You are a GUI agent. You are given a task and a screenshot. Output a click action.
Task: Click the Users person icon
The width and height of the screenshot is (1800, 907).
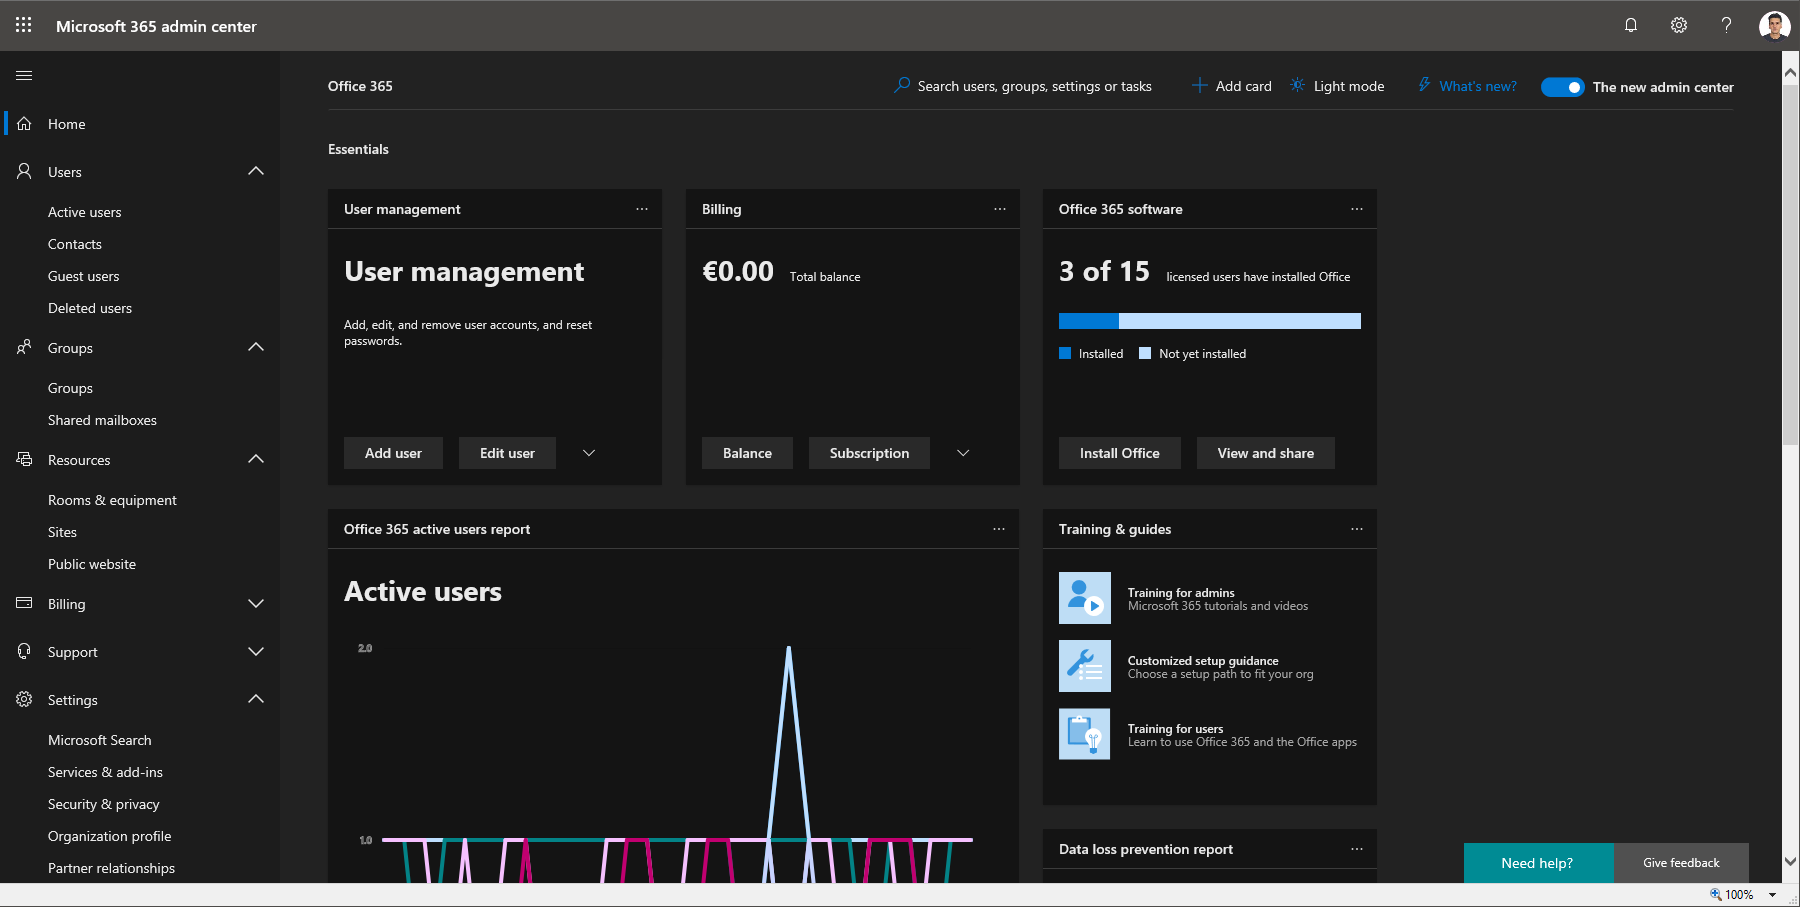click(24, 171)
